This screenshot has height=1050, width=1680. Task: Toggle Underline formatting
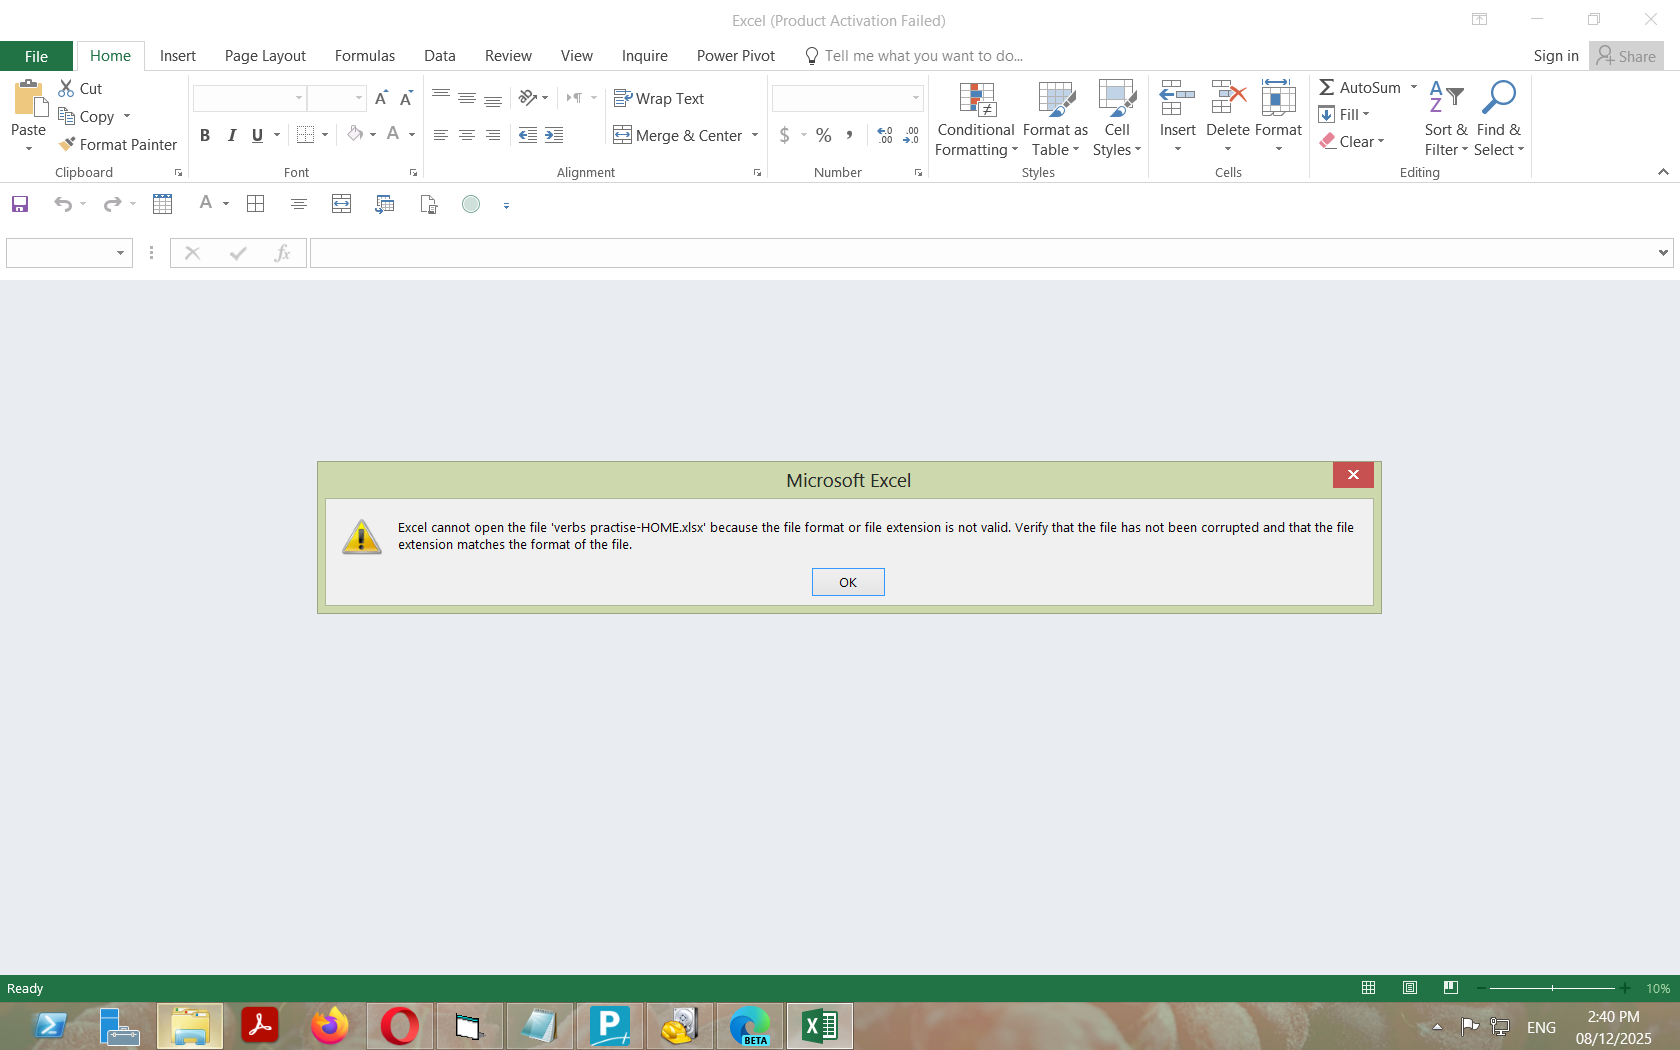click(257, 135)
